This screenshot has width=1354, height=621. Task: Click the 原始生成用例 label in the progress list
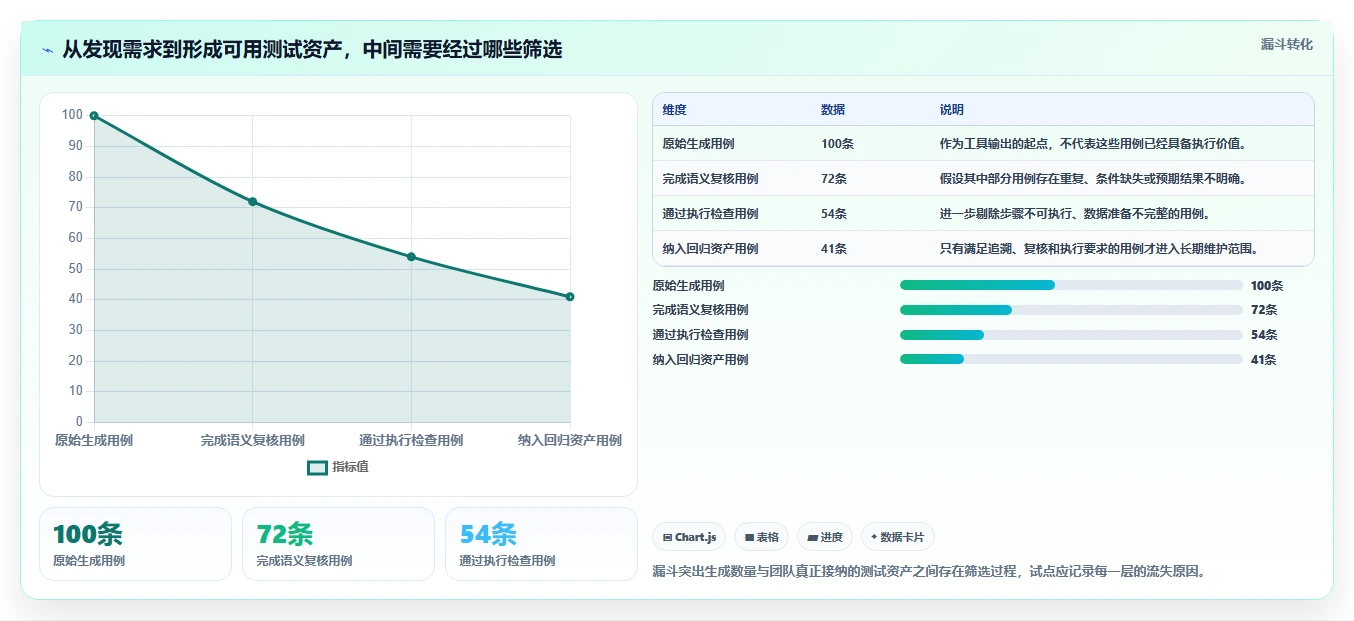click(689, 285)
